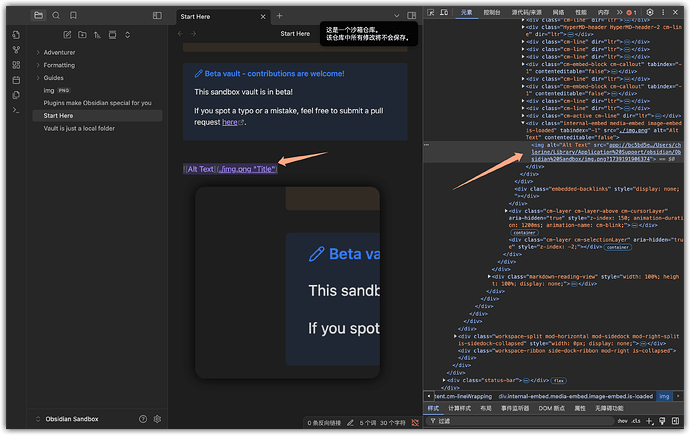Open graph view from the ribbon
This screenshot has width=690, height=435.
(16, 50)
